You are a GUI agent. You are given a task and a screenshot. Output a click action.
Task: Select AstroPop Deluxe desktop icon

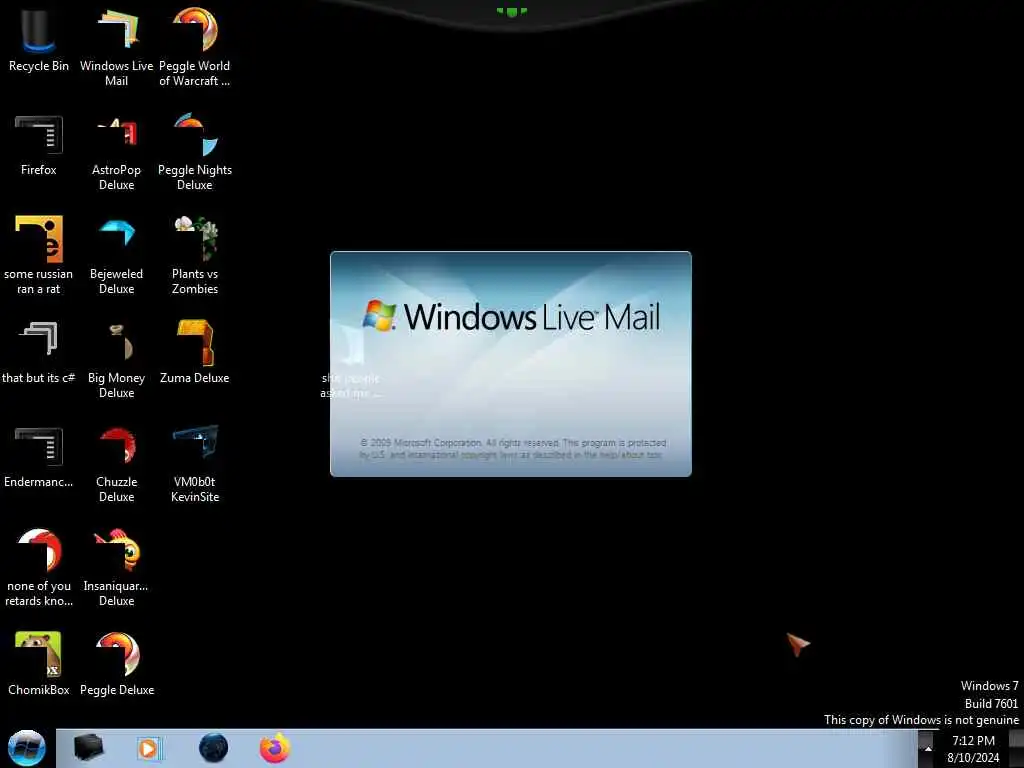pyautogui.click(x=116, y=152)
